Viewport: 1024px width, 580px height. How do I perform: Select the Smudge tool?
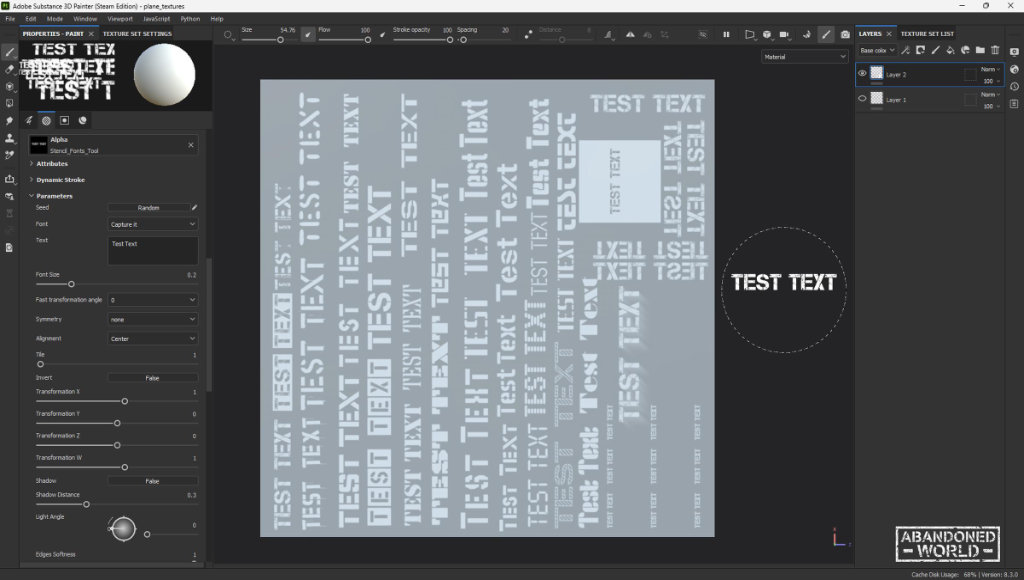pos(9,121)
